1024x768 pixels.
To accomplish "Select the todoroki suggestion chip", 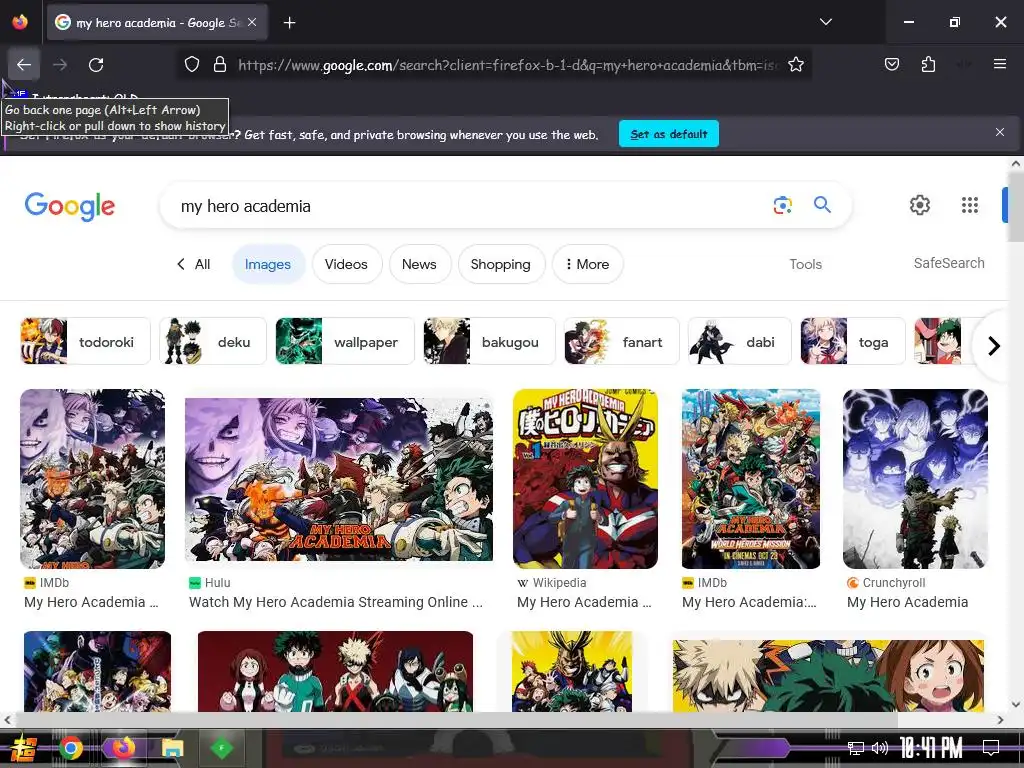I will 86,342.
